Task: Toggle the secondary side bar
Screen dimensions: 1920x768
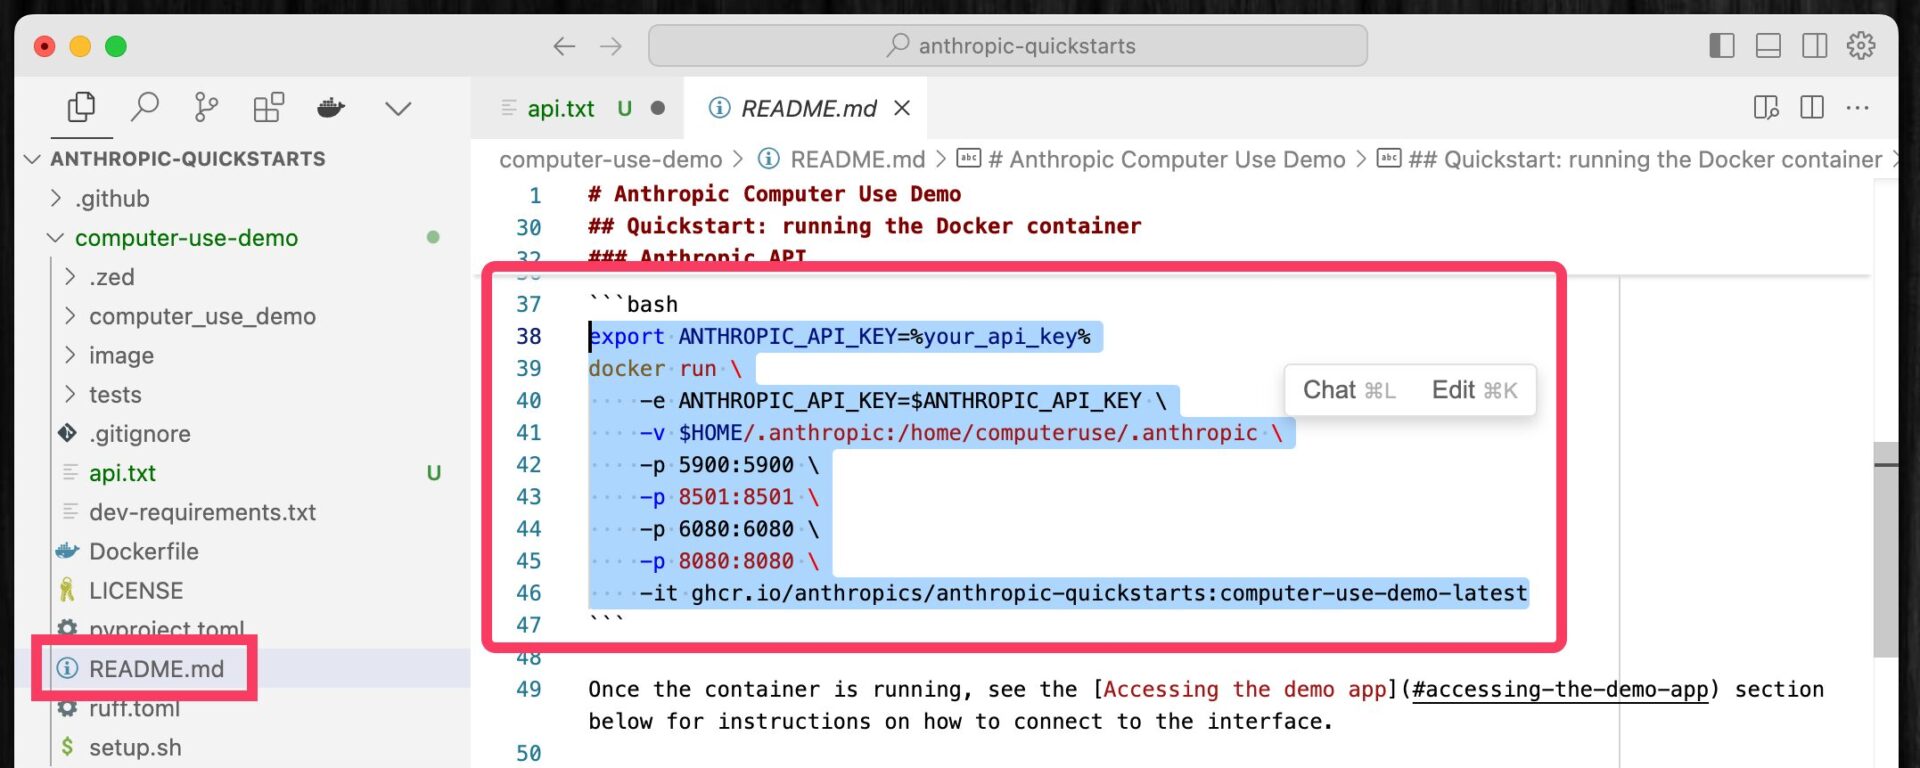Action: pos(1814,46)
